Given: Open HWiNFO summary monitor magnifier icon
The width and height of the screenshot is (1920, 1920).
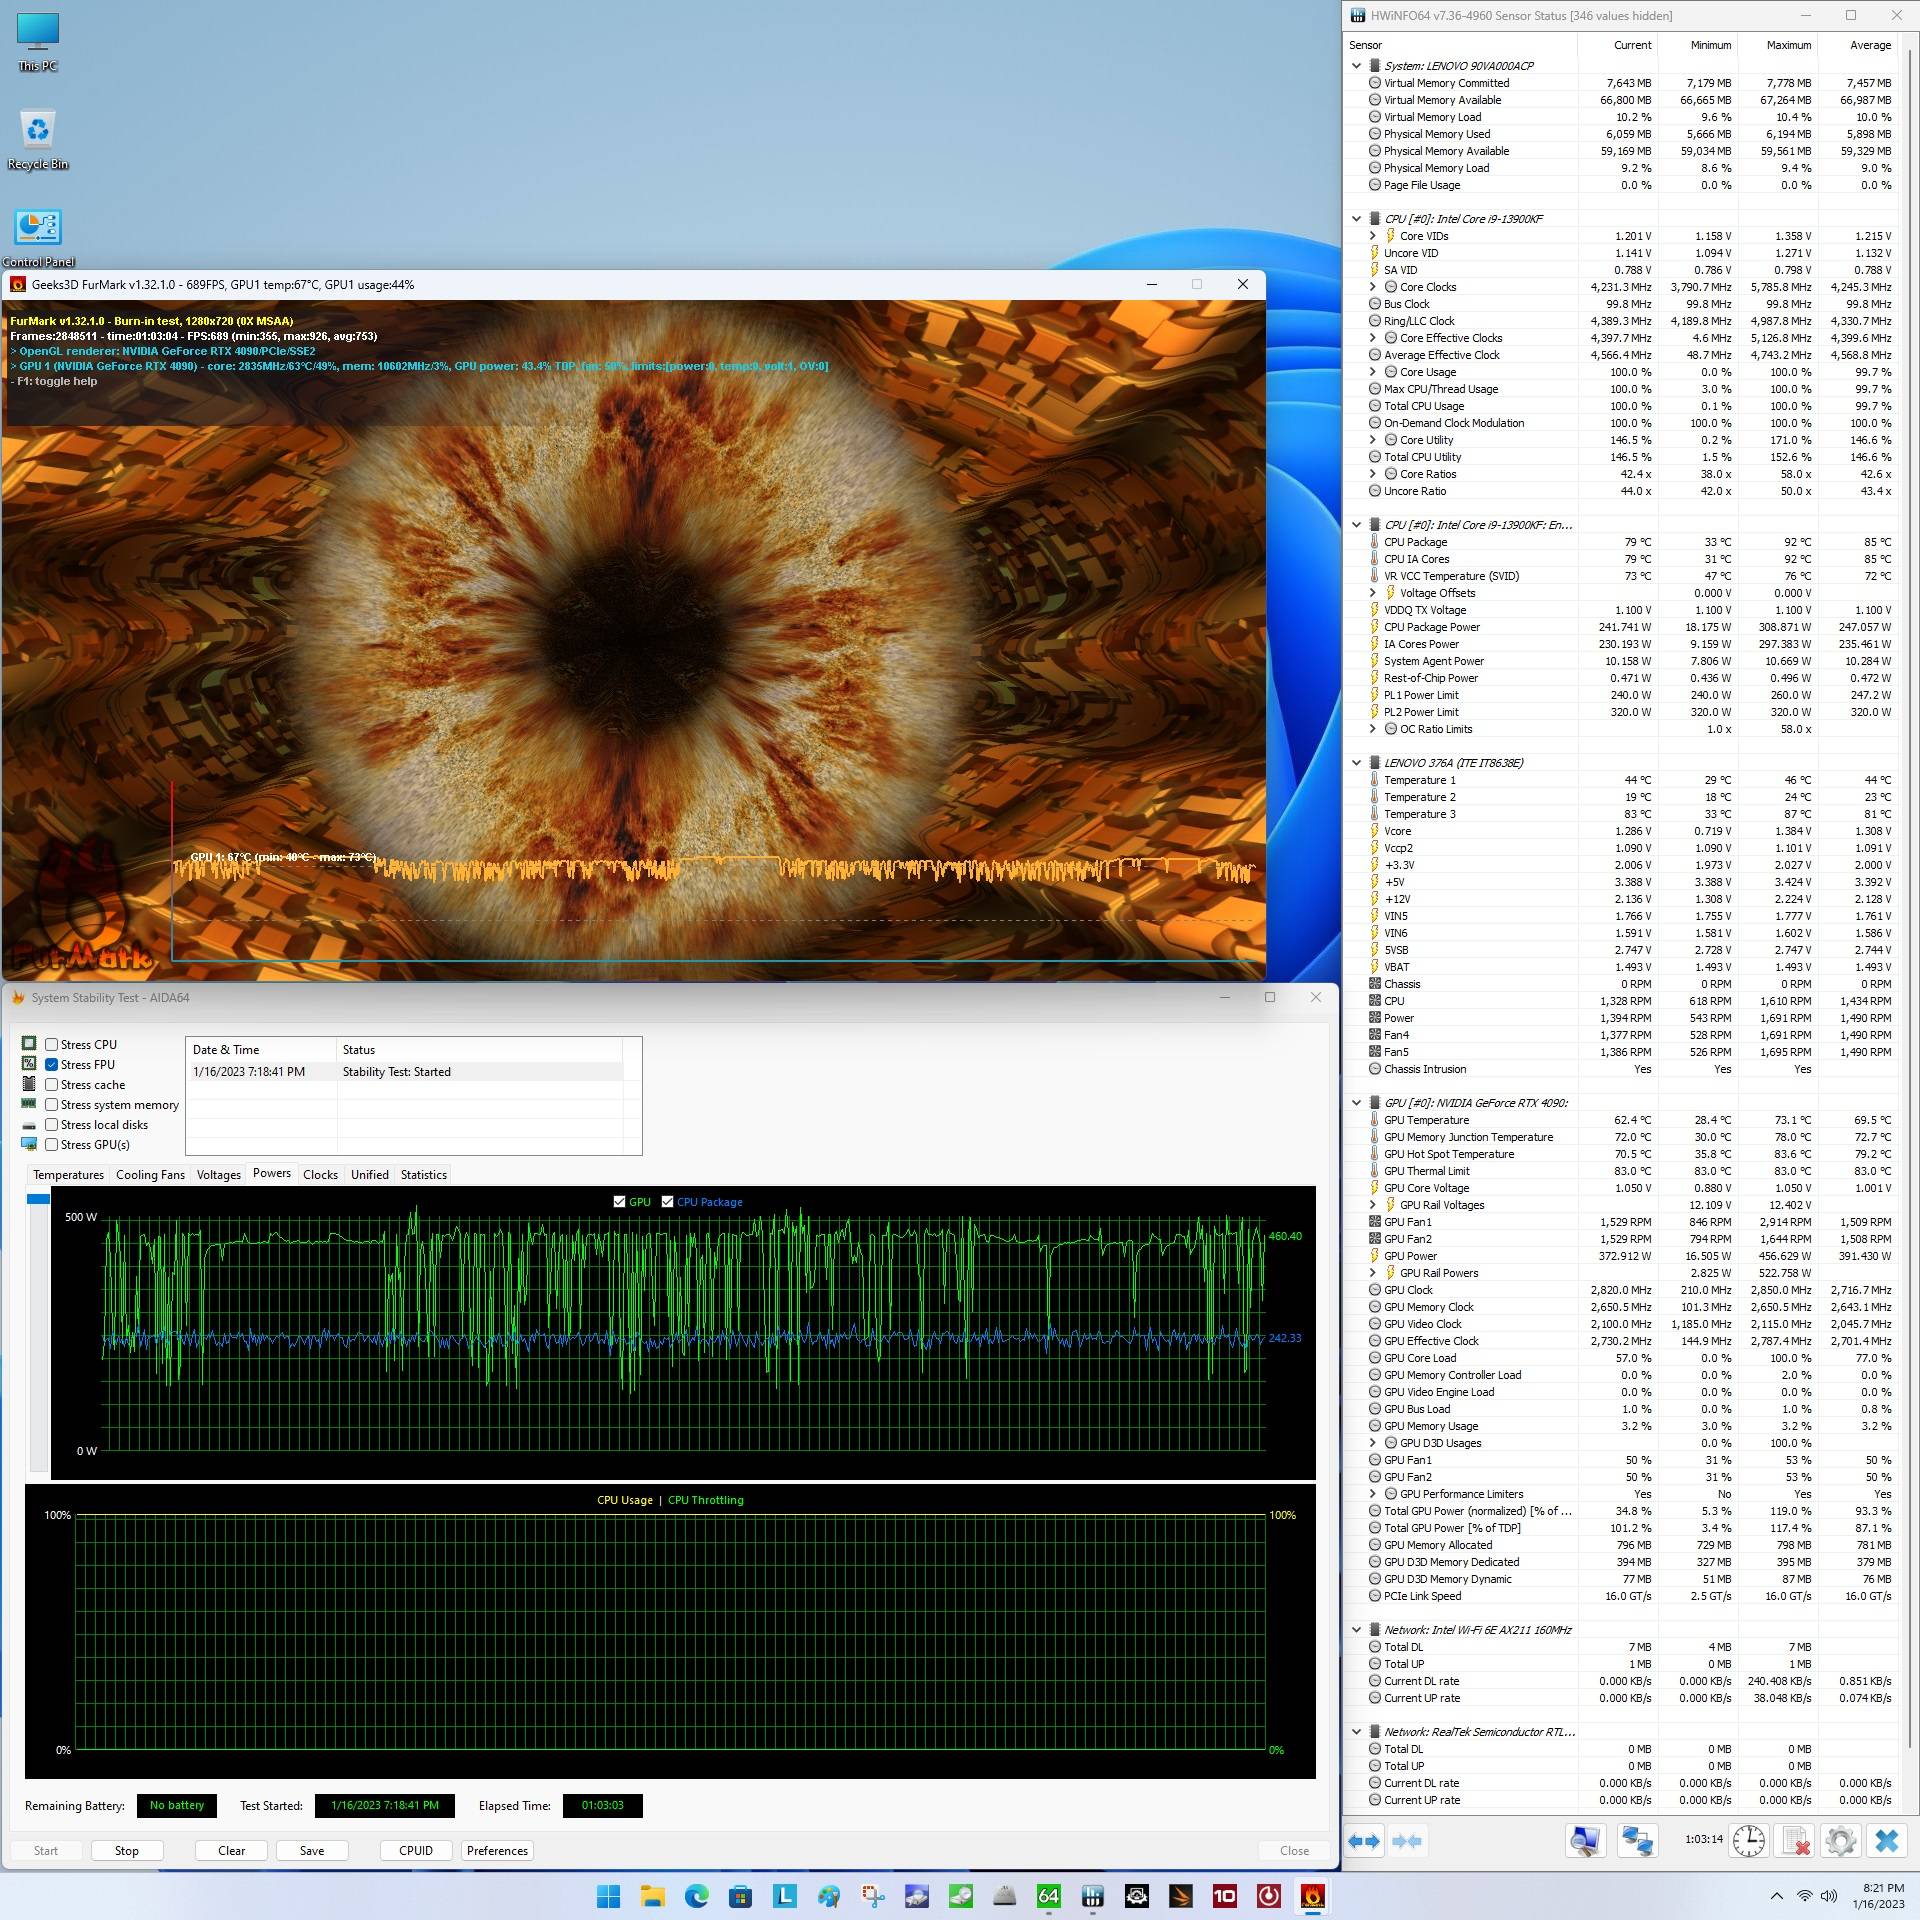Looking at the screenshot, I should [x=1586, y=1841].
